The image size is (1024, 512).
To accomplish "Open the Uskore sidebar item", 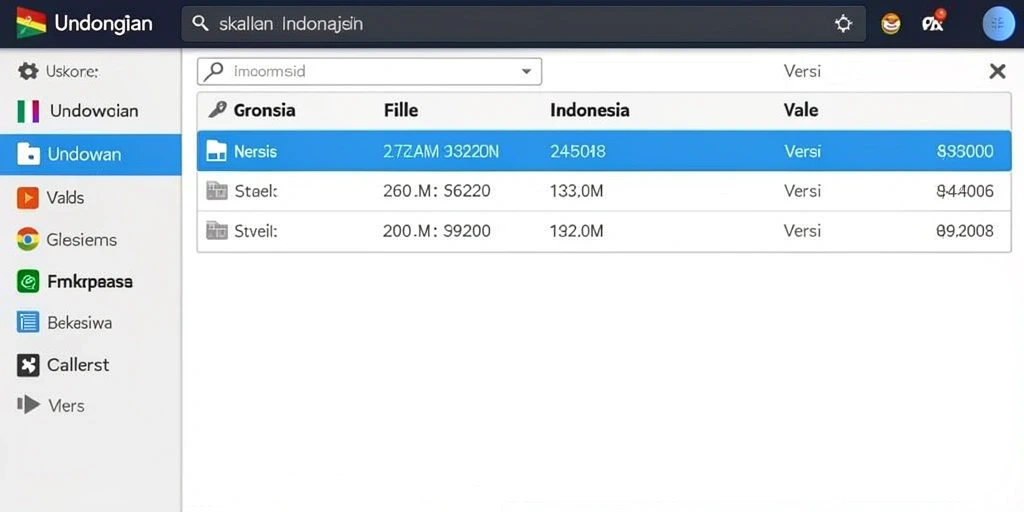I will [91, 71].
